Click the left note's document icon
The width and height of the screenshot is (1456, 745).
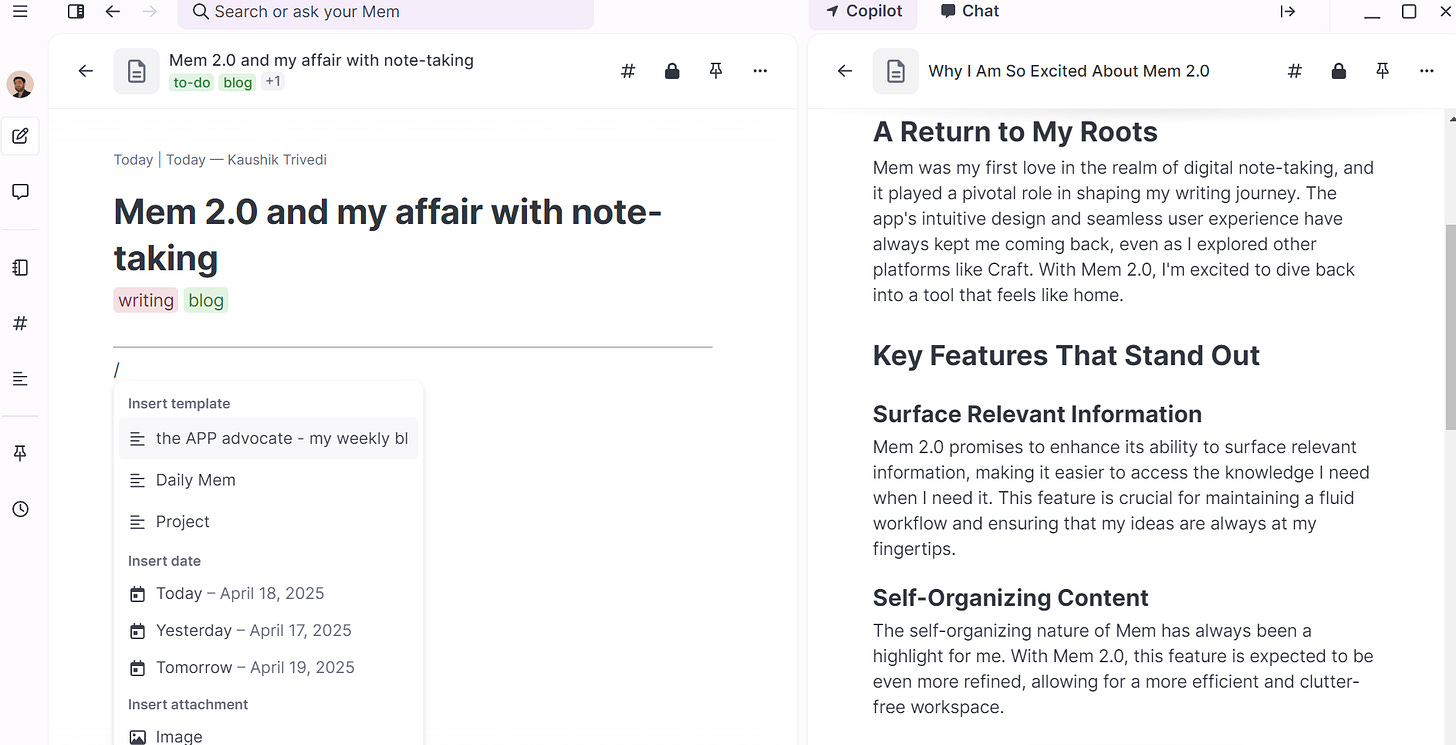(137, 71)
